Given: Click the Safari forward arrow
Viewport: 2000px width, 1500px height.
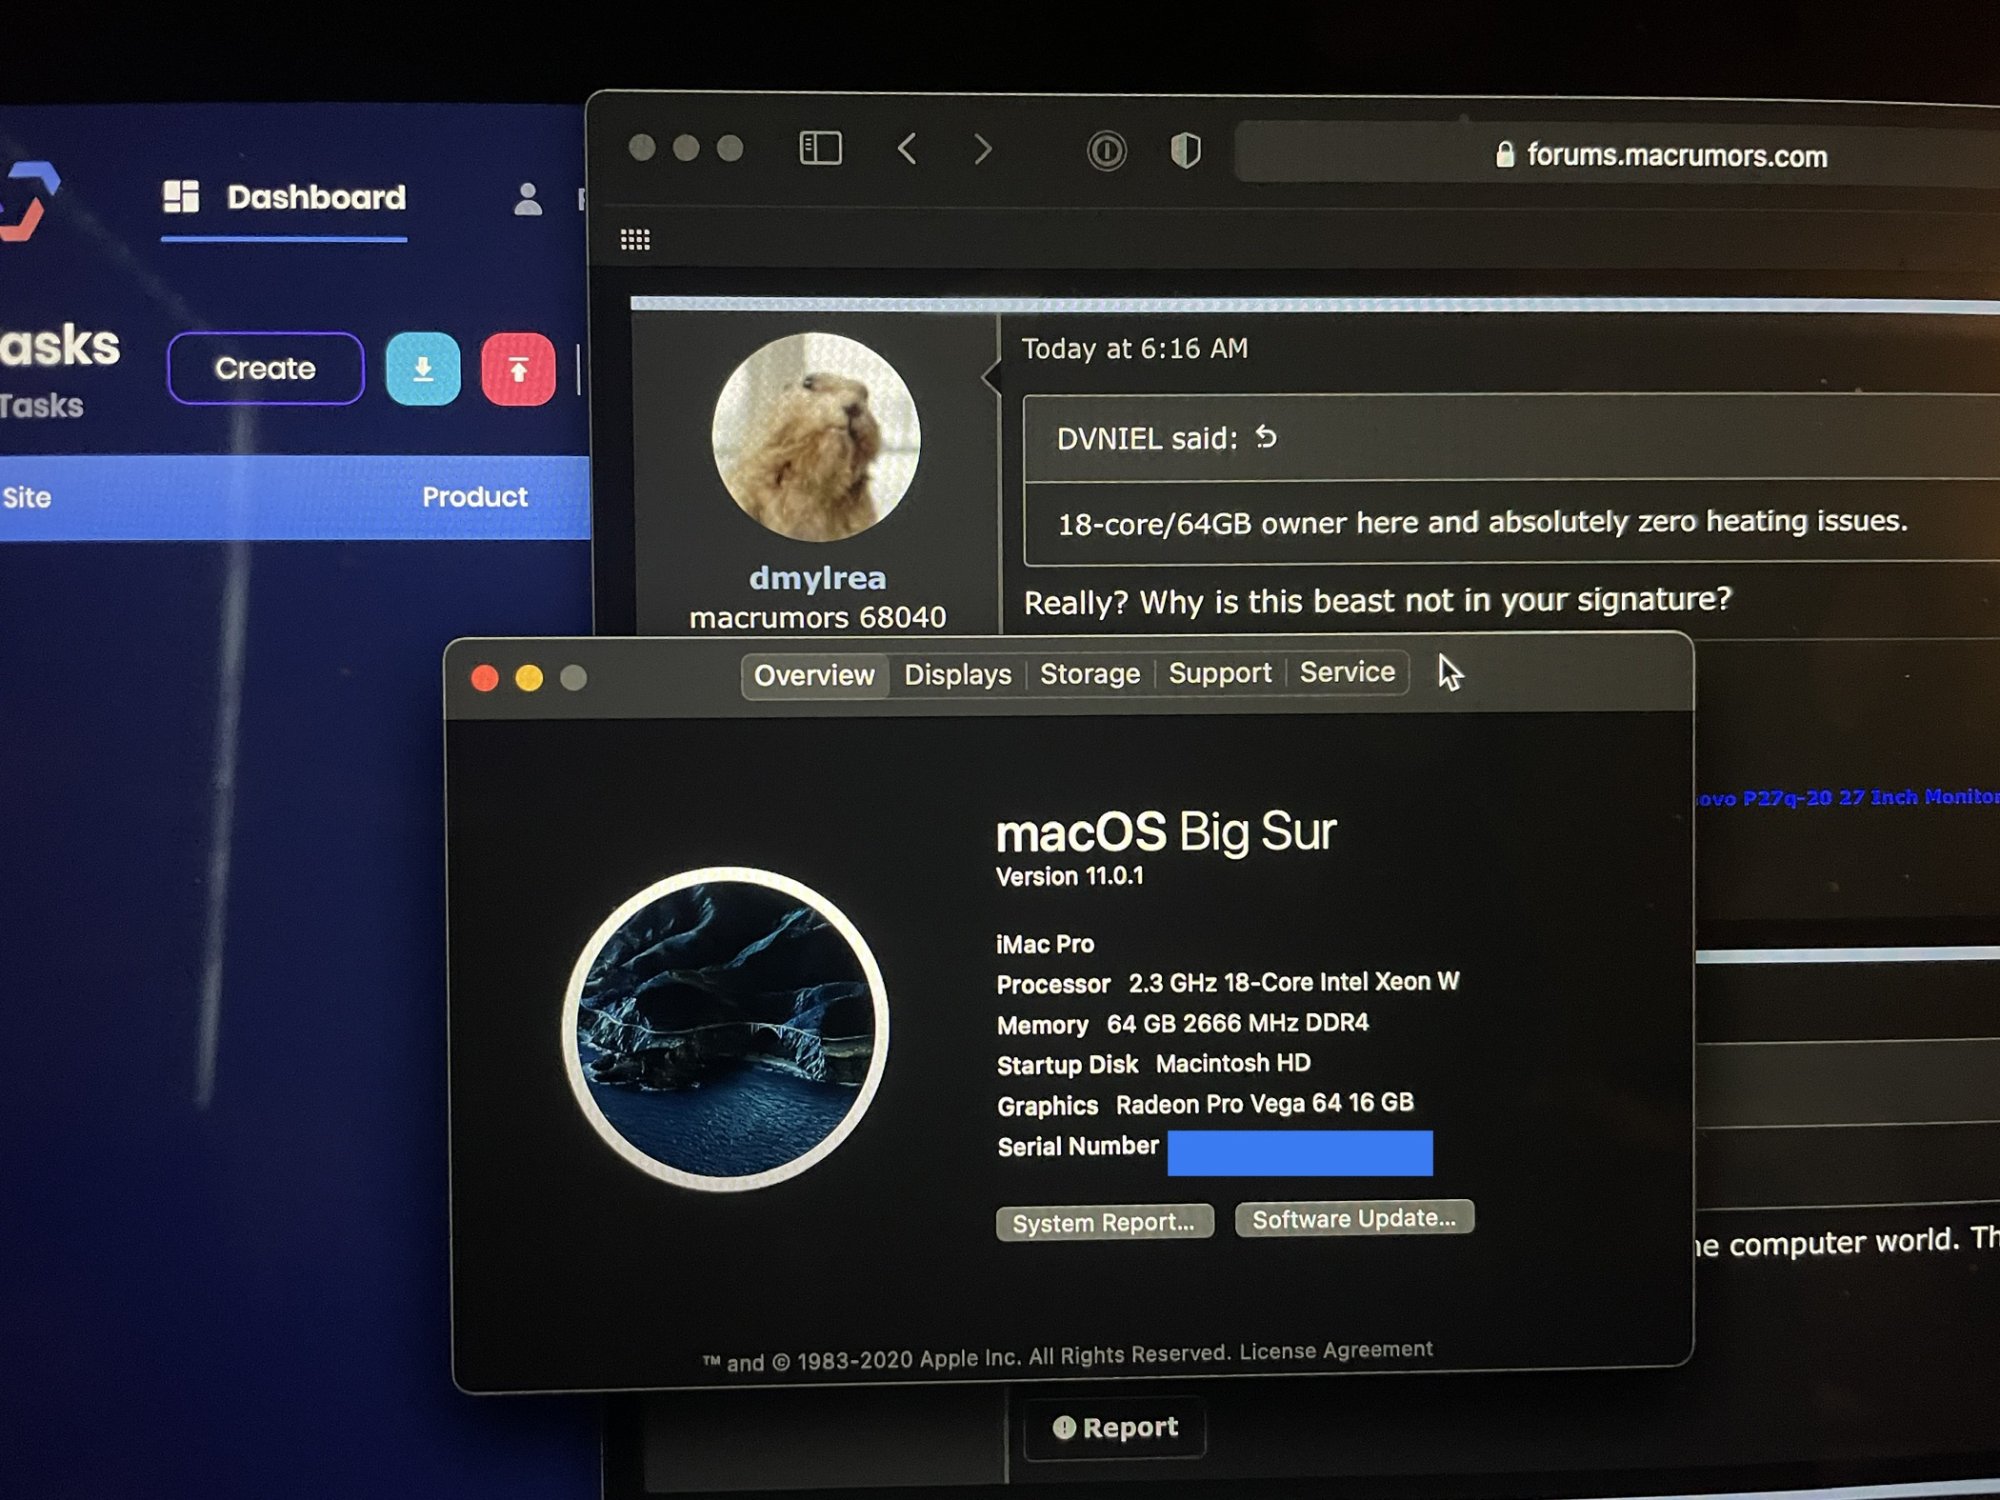Looking at the screenshot, I should point(983,150).
